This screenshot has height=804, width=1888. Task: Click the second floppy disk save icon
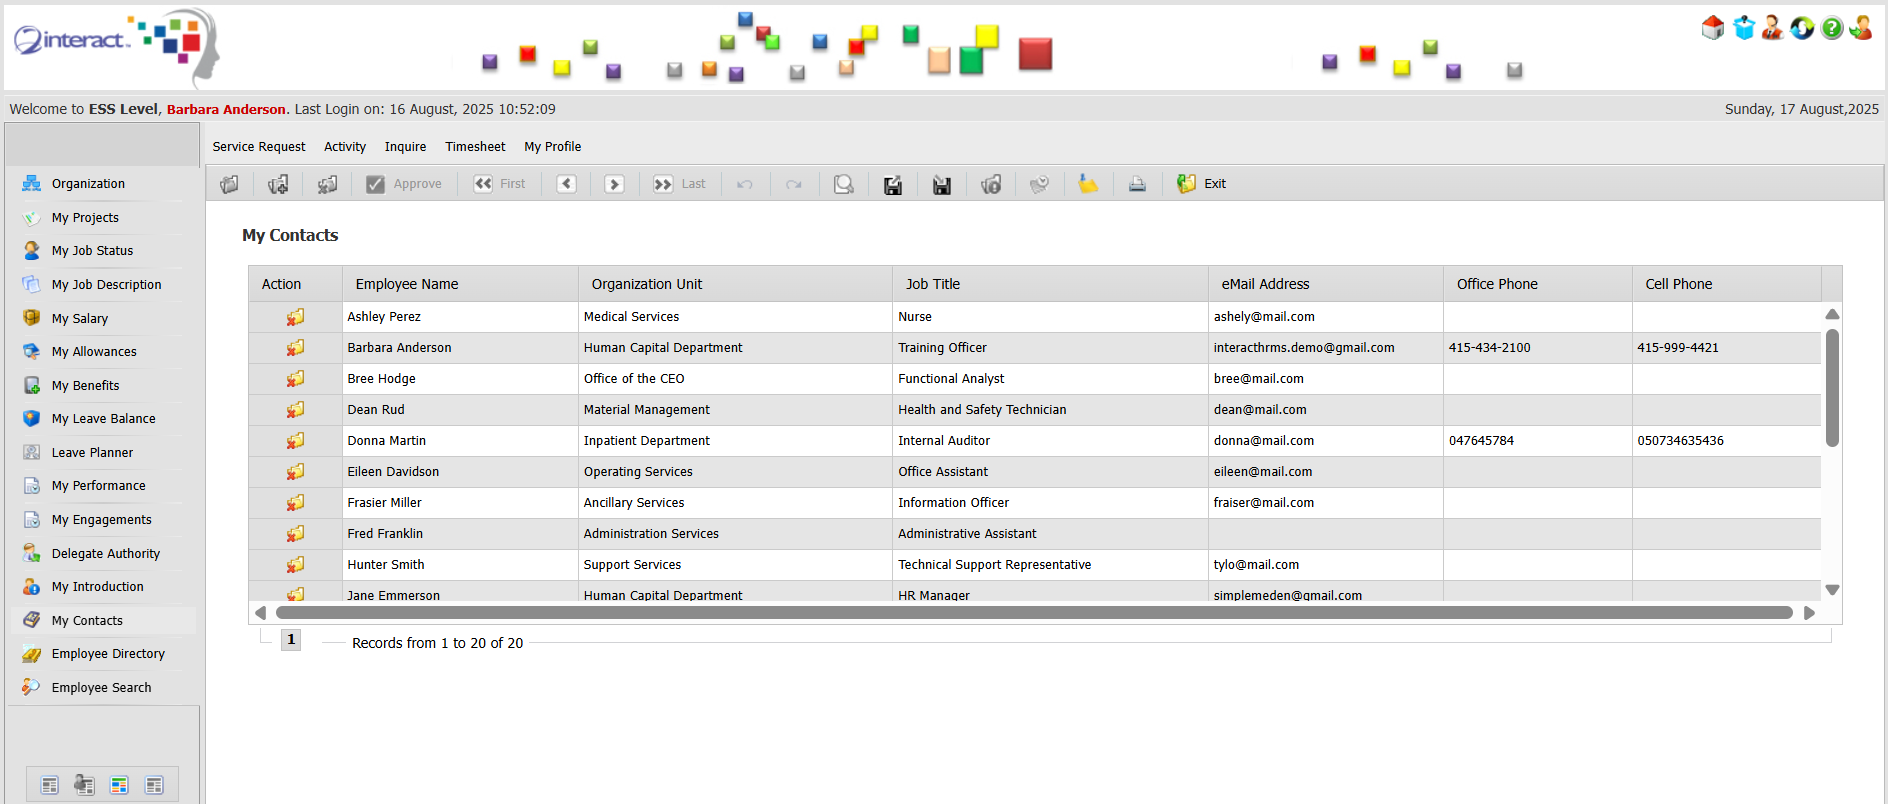point(942,184)
